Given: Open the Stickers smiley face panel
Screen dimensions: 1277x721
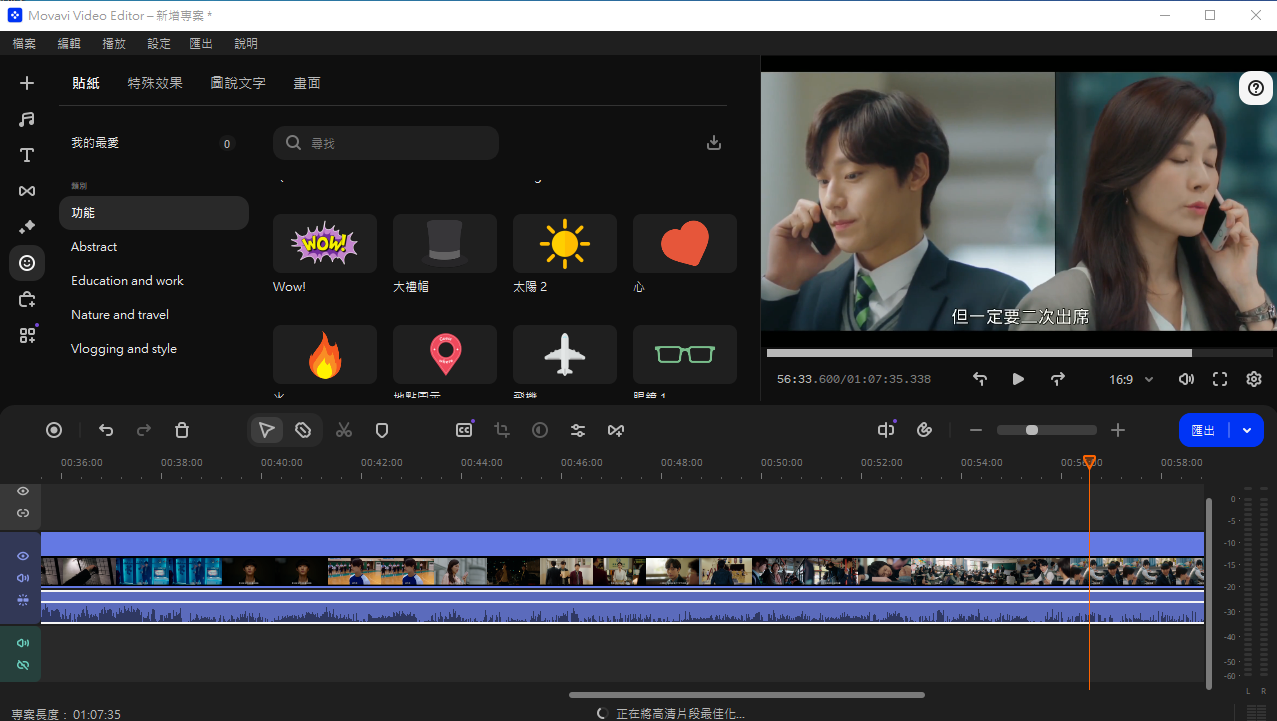Looking at the screenshot, I should point(27,263).
